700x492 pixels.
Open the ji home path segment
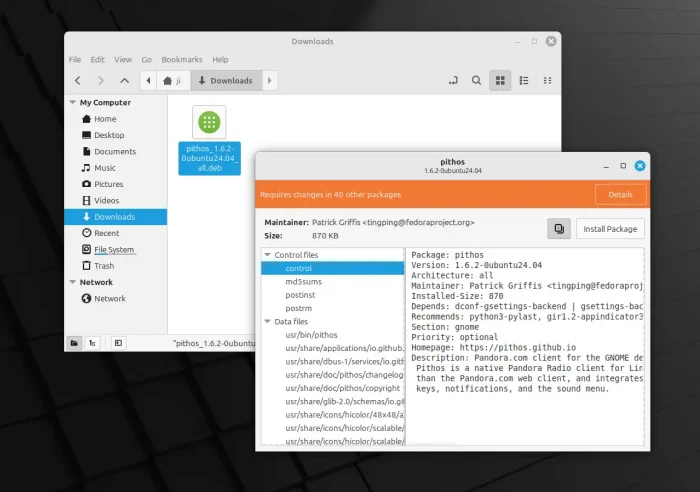tap(173, 81)
